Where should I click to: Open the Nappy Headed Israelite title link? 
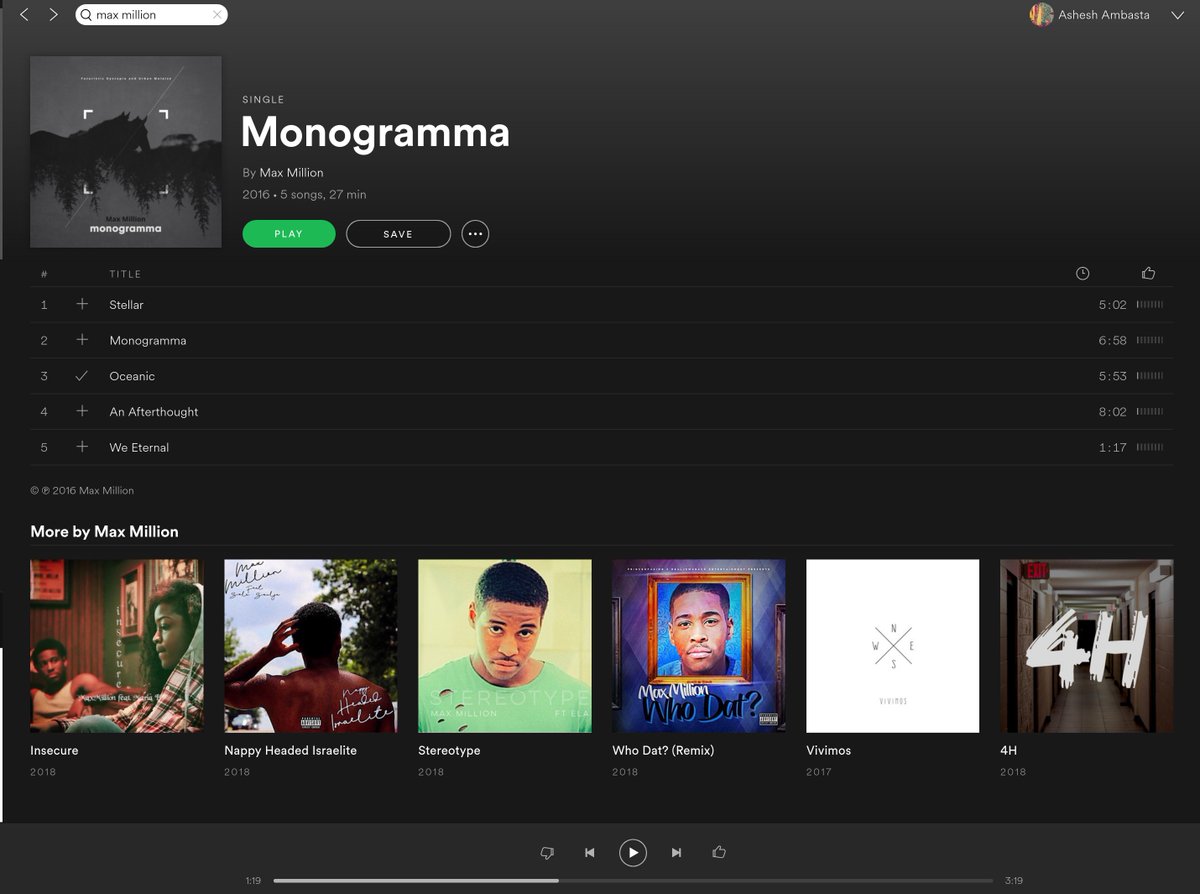tap(291, 750)
